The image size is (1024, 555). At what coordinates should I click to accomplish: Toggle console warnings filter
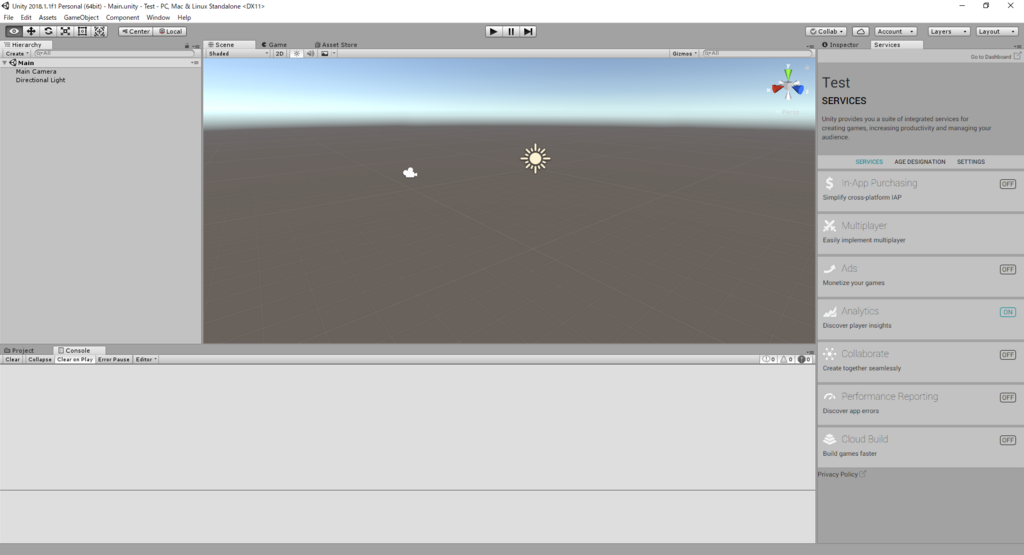pyautogui.click(x=786, y=360)
